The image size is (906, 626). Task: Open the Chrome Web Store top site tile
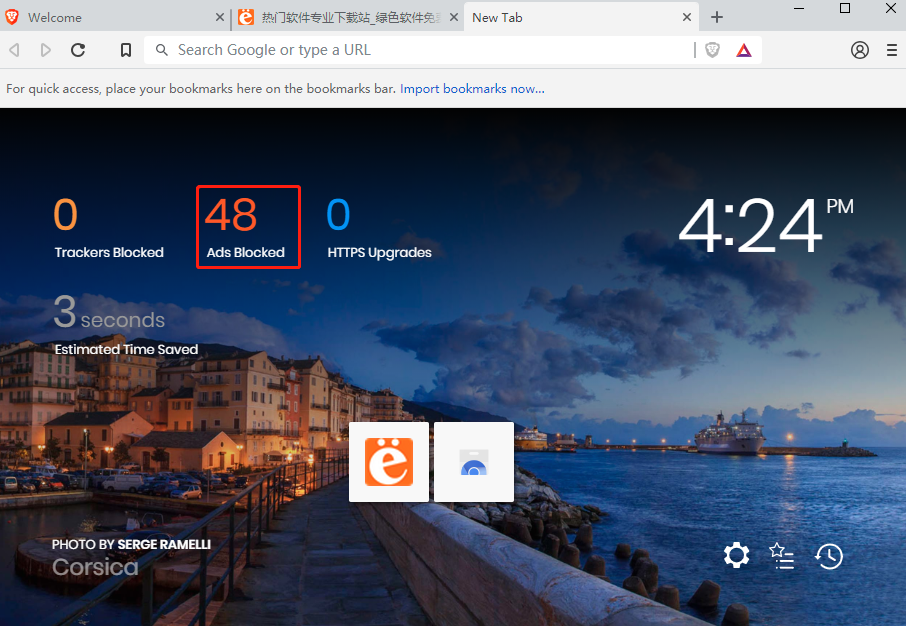click(x=474, y=462)
